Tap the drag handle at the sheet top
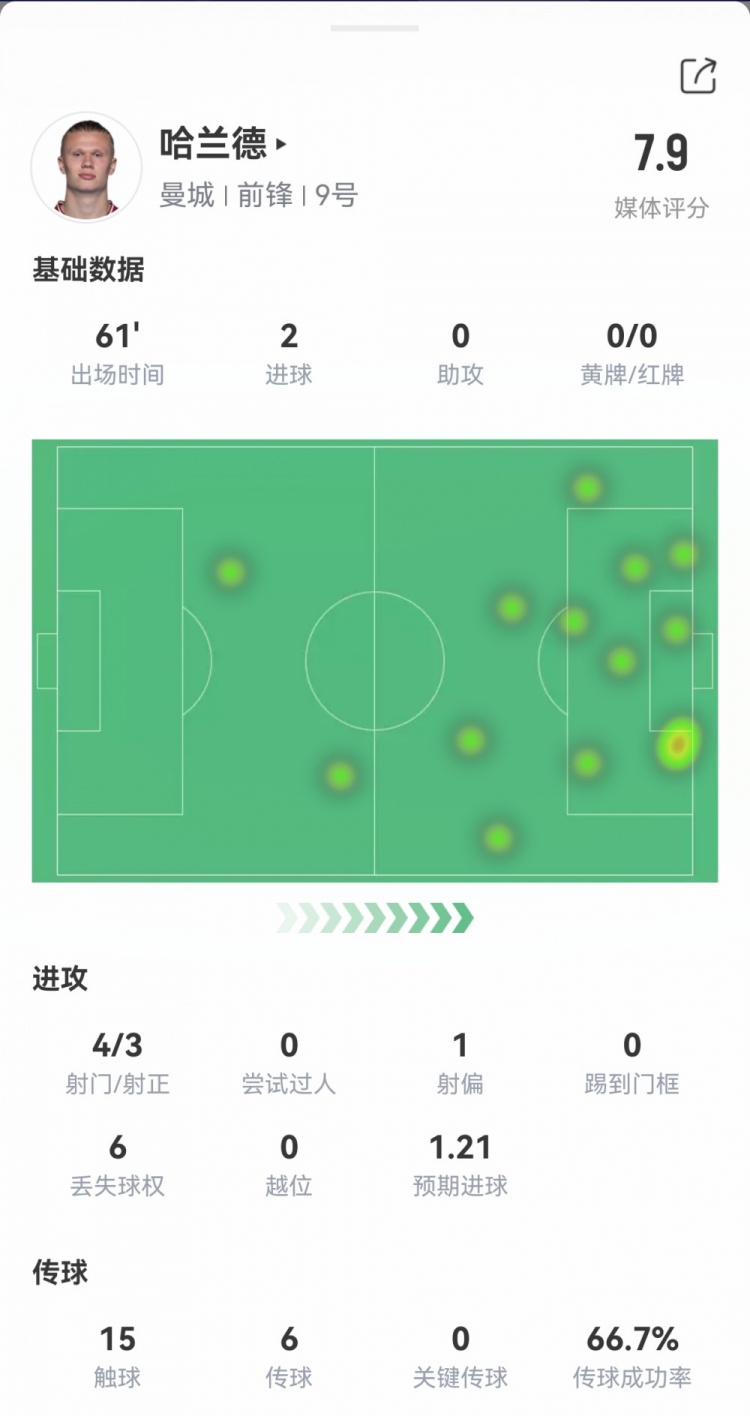750x1416 pixels. click(374, 28)
